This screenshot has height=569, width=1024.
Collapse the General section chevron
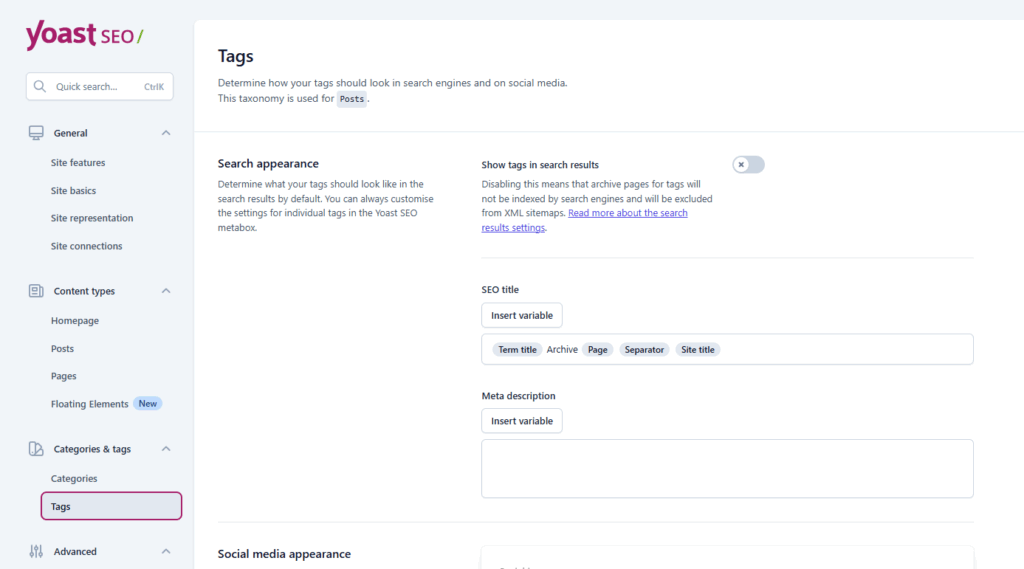tap(166, 133)
